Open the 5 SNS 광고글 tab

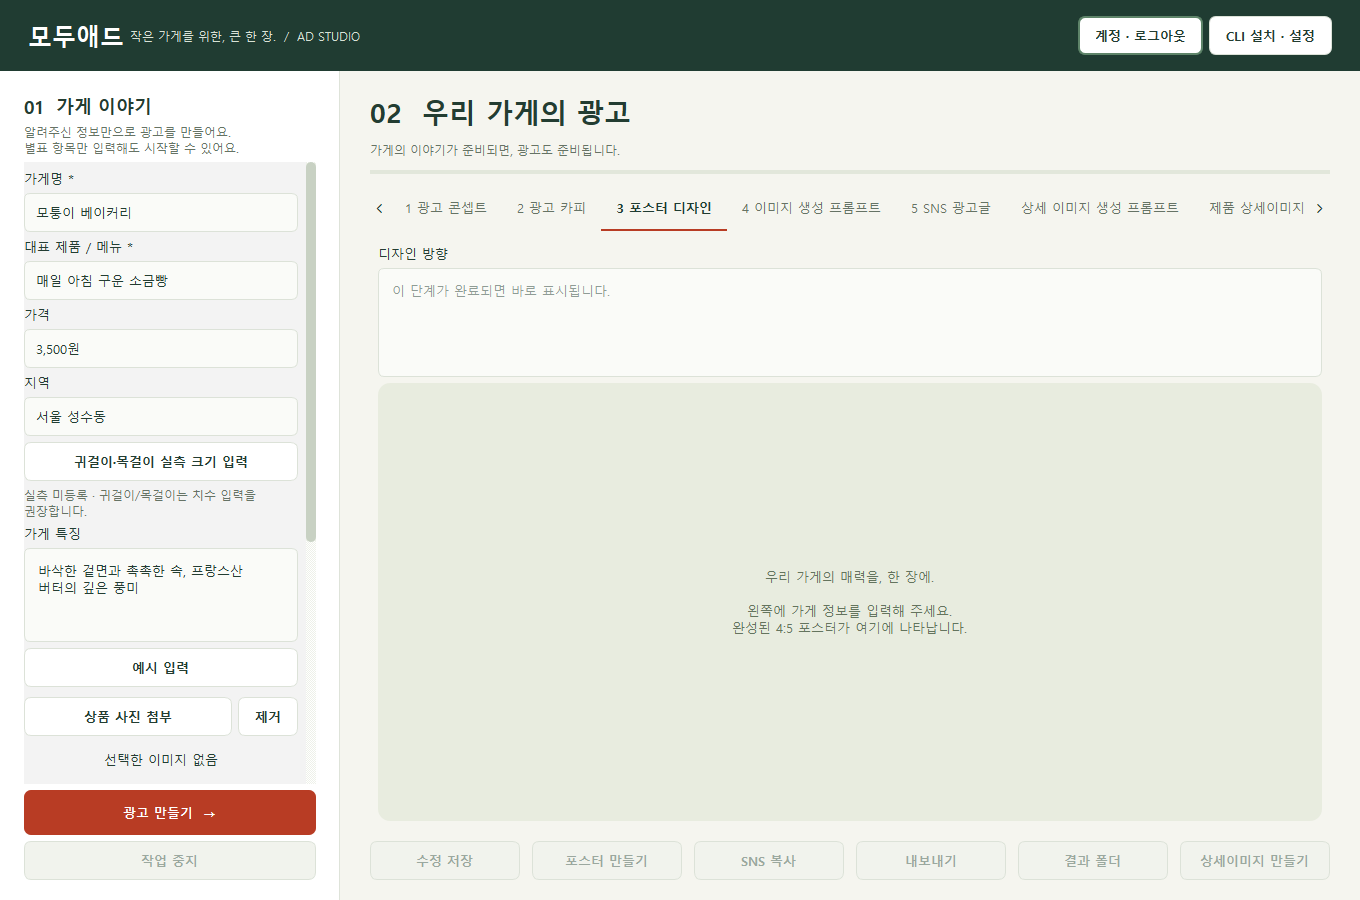click(x=950, y=208)
